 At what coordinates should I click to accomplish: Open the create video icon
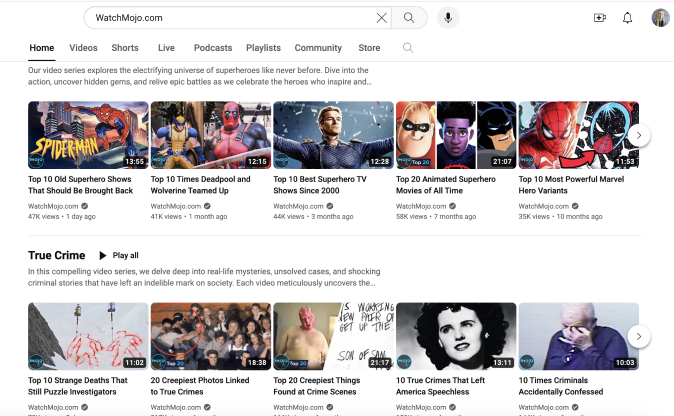pyautogui.click(x=600, y=18)
